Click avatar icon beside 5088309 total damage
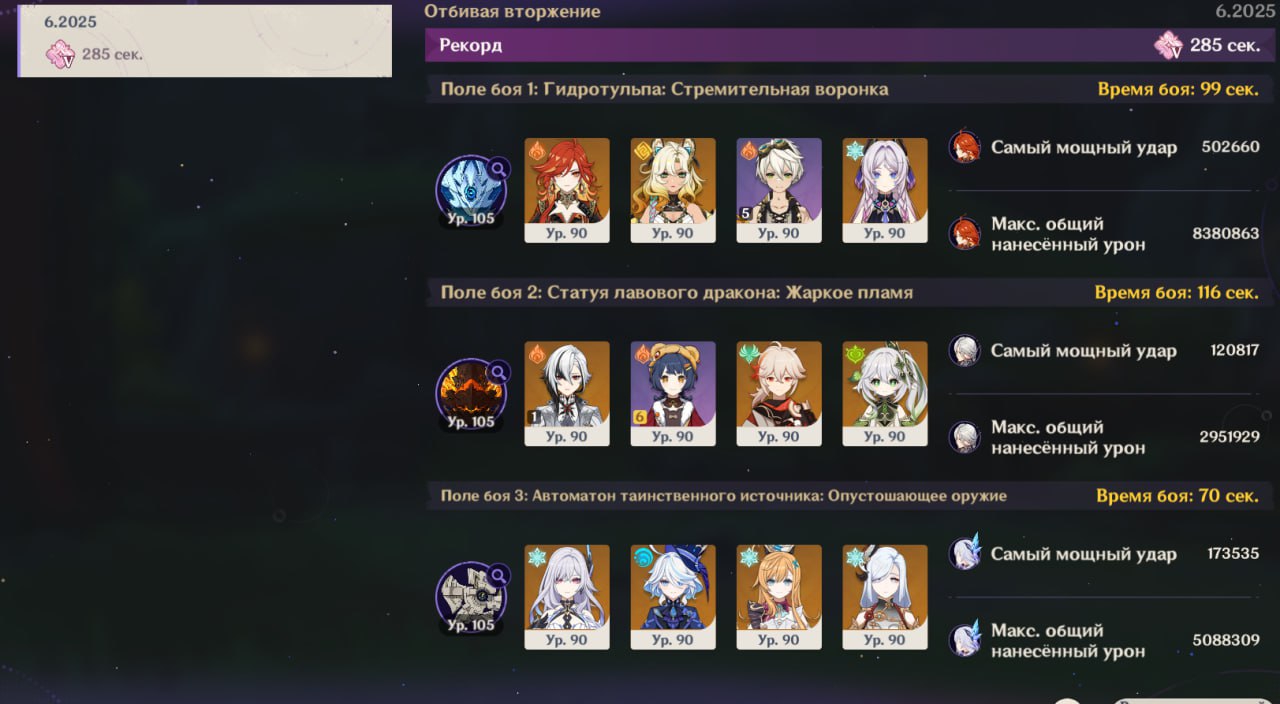 [964, 640]
